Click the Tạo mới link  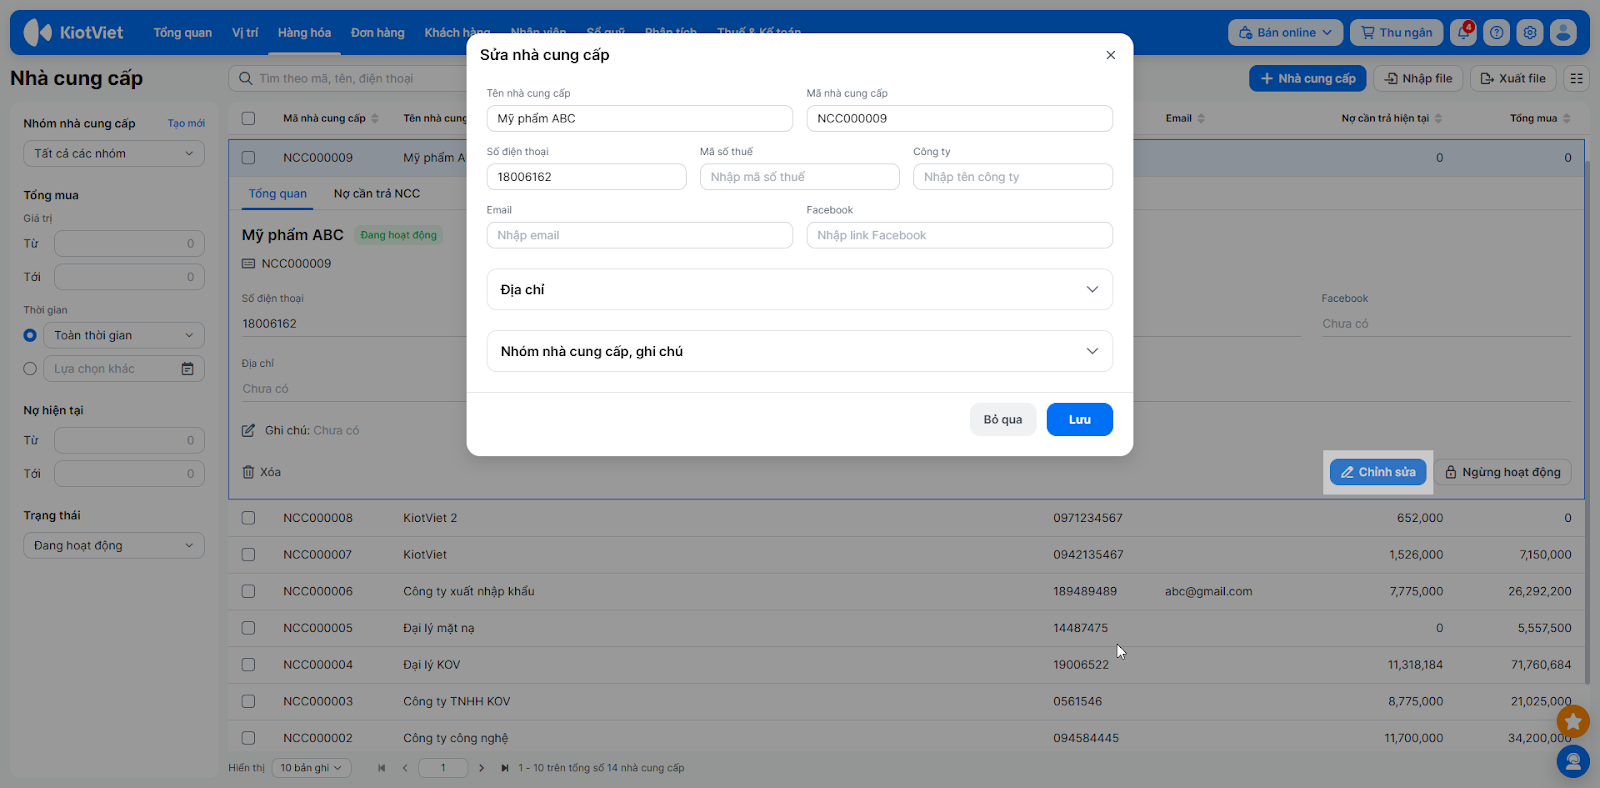[186, 124]
